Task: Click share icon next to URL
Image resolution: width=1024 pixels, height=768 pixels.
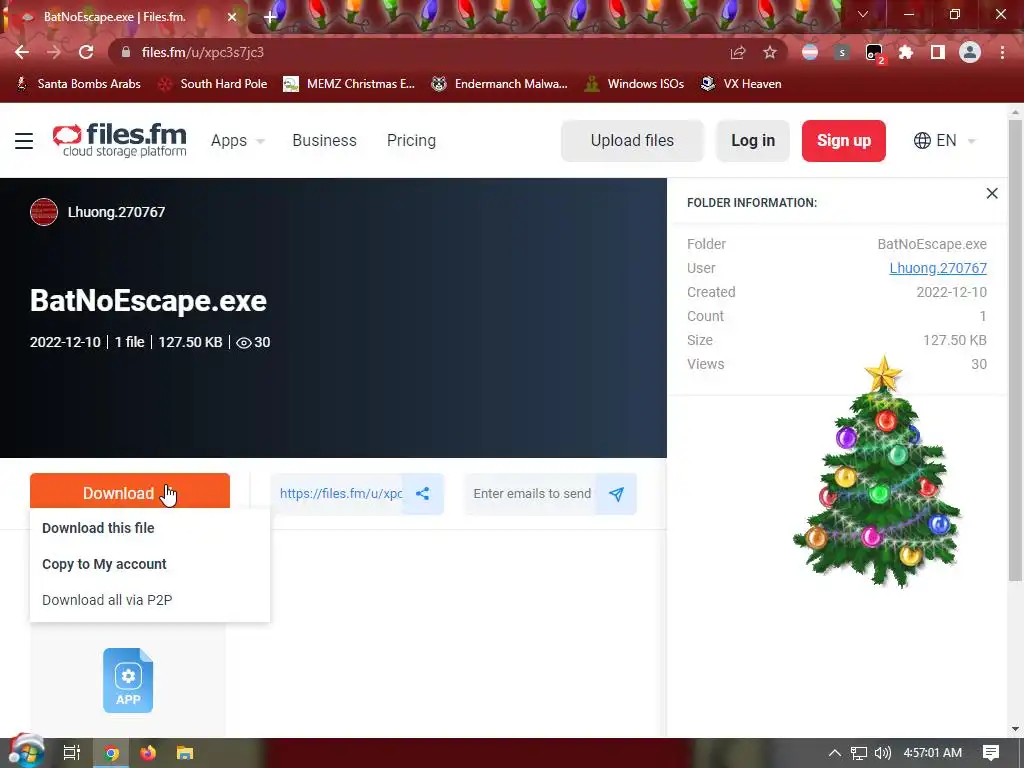Action: click(423, 494)
